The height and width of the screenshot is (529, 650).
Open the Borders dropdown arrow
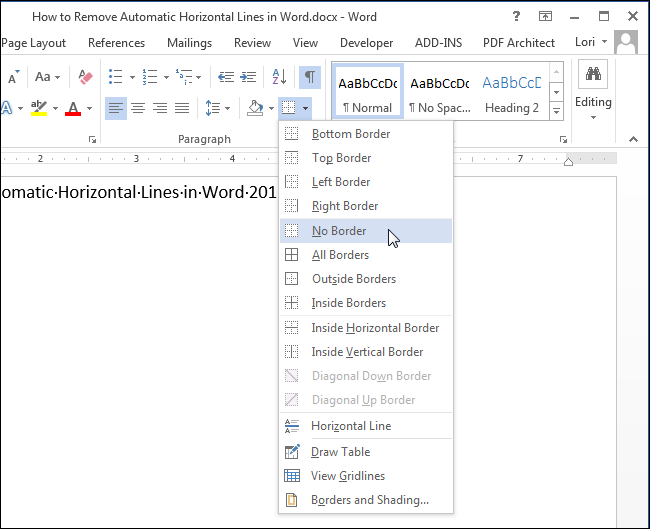click(306, 109)
